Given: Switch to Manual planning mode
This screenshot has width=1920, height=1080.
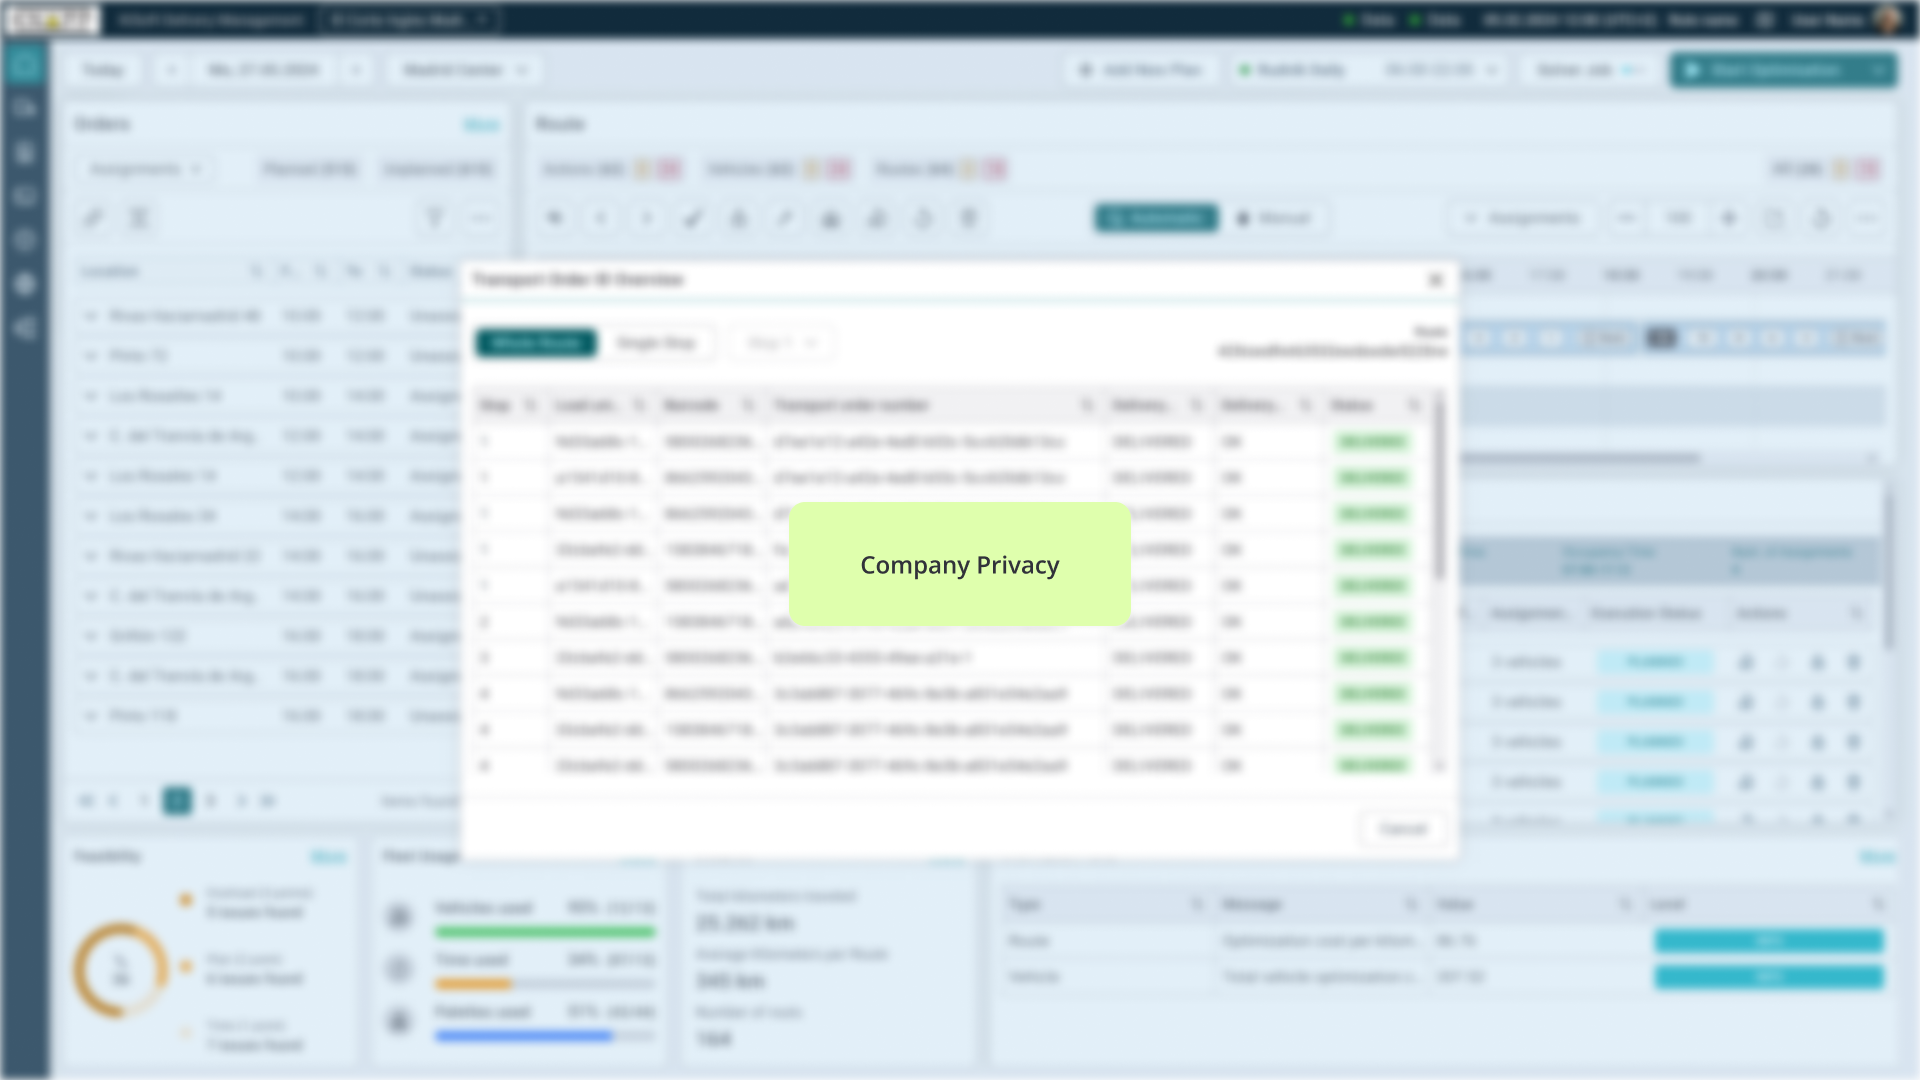Looking at the screenshot, I should click(x=1274, y=218).
